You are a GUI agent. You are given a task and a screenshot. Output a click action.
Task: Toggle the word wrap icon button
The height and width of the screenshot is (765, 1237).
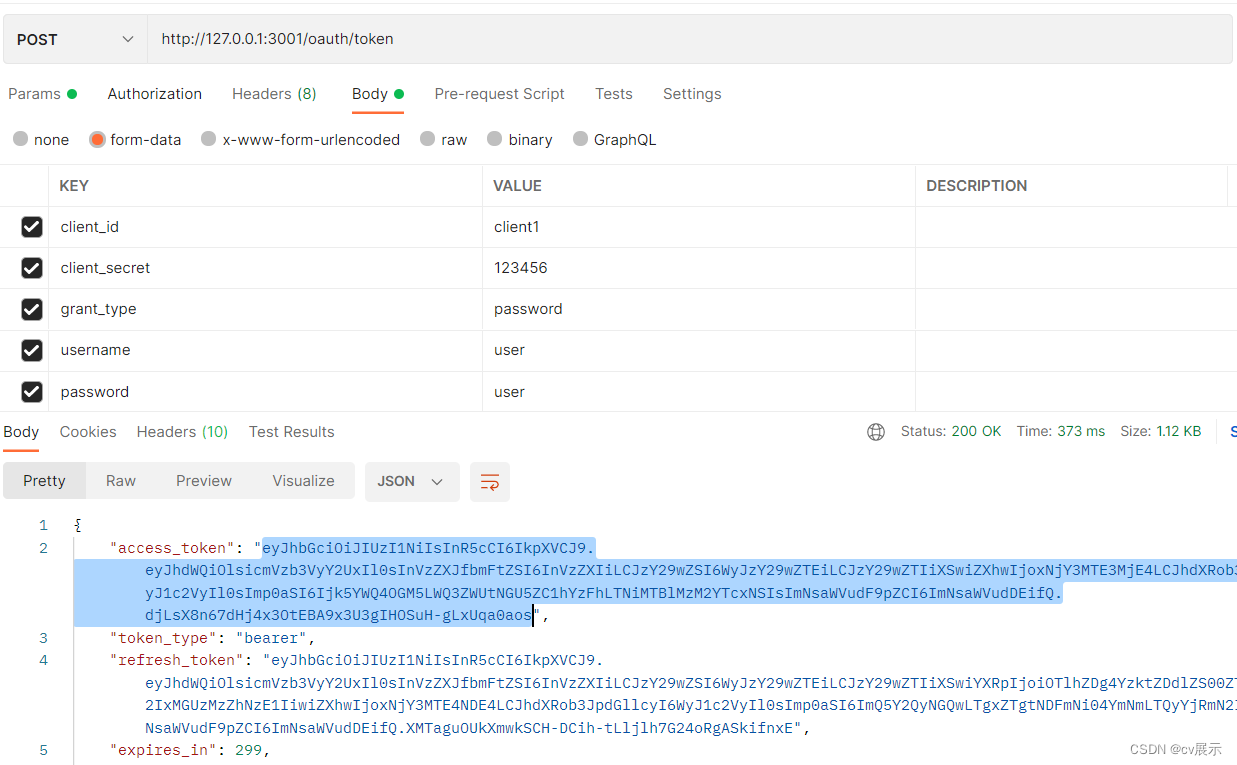pos(490,482)
